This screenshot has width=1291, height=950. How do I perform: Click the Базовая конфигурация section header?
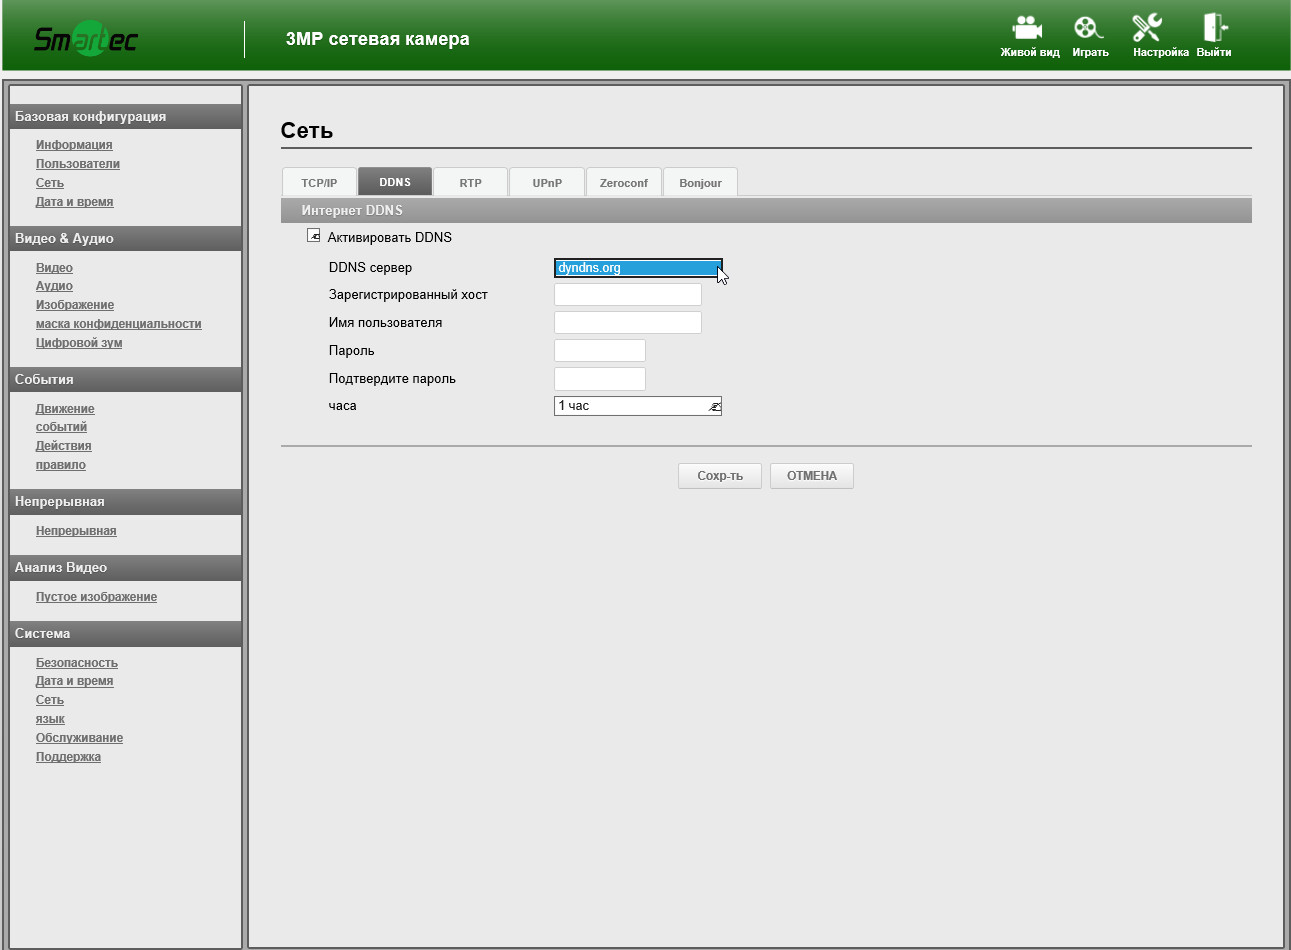125,116
